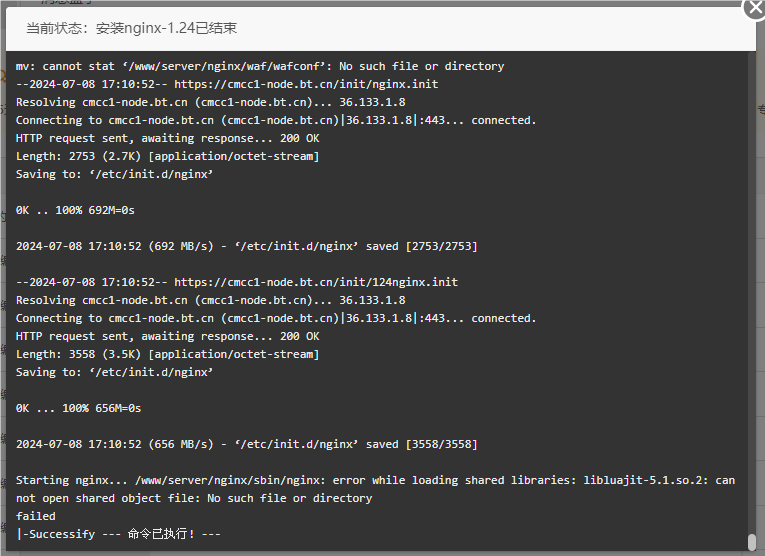Viewport: 765px width, 556px height.
Task: Click the '|-Successify --- 命令已执行' line
Action: coord(119,534)
